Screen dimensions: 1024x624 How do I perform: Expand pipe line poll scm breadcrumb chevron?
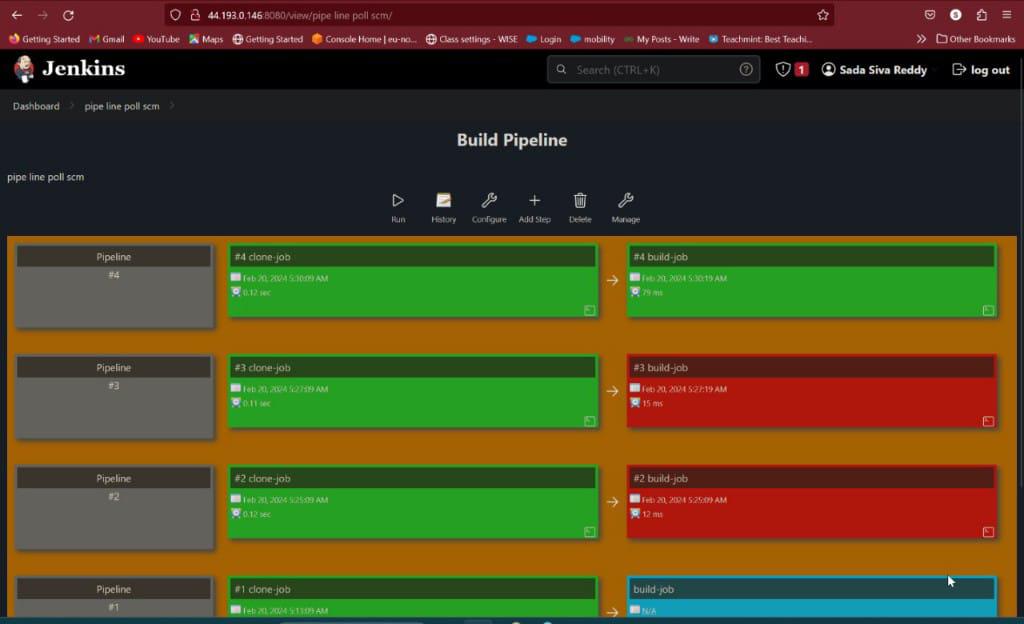click(x=172, y=106)
